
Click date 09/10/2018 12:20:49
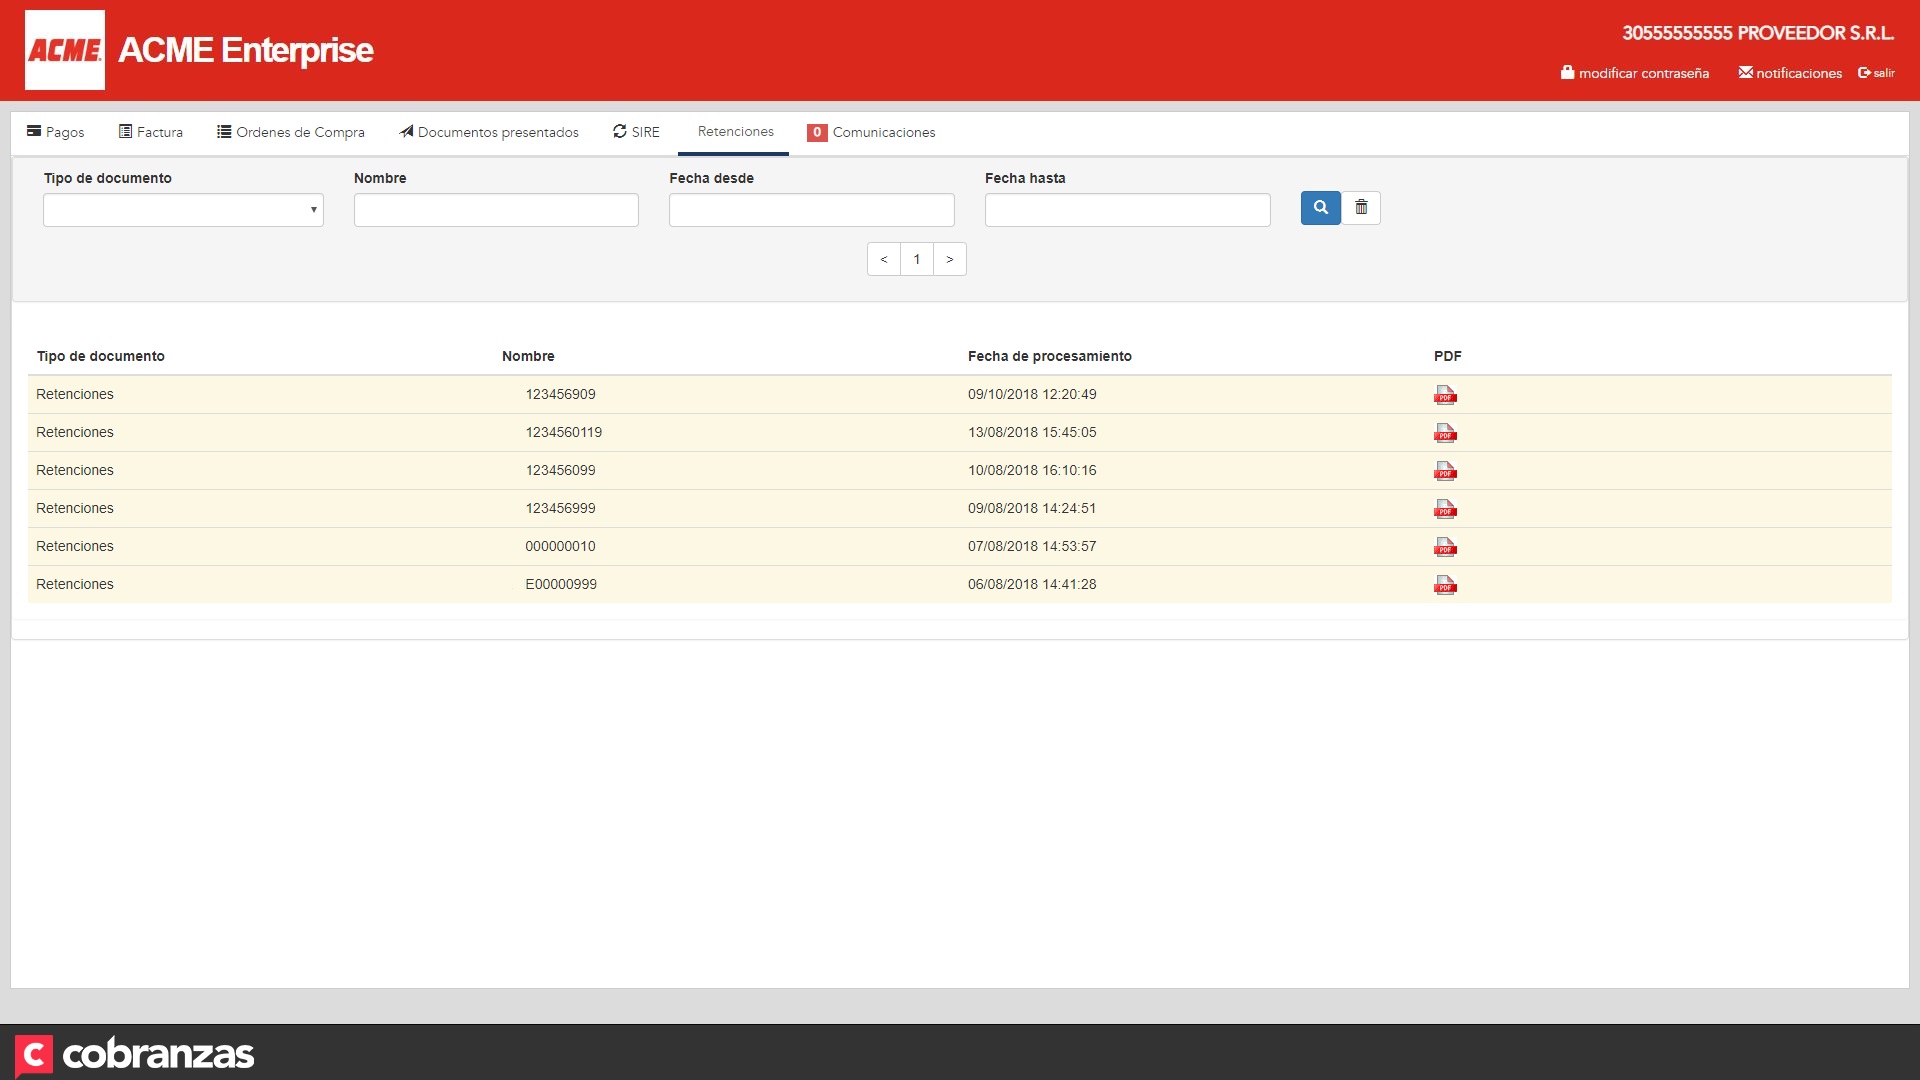coord(1032,394)
